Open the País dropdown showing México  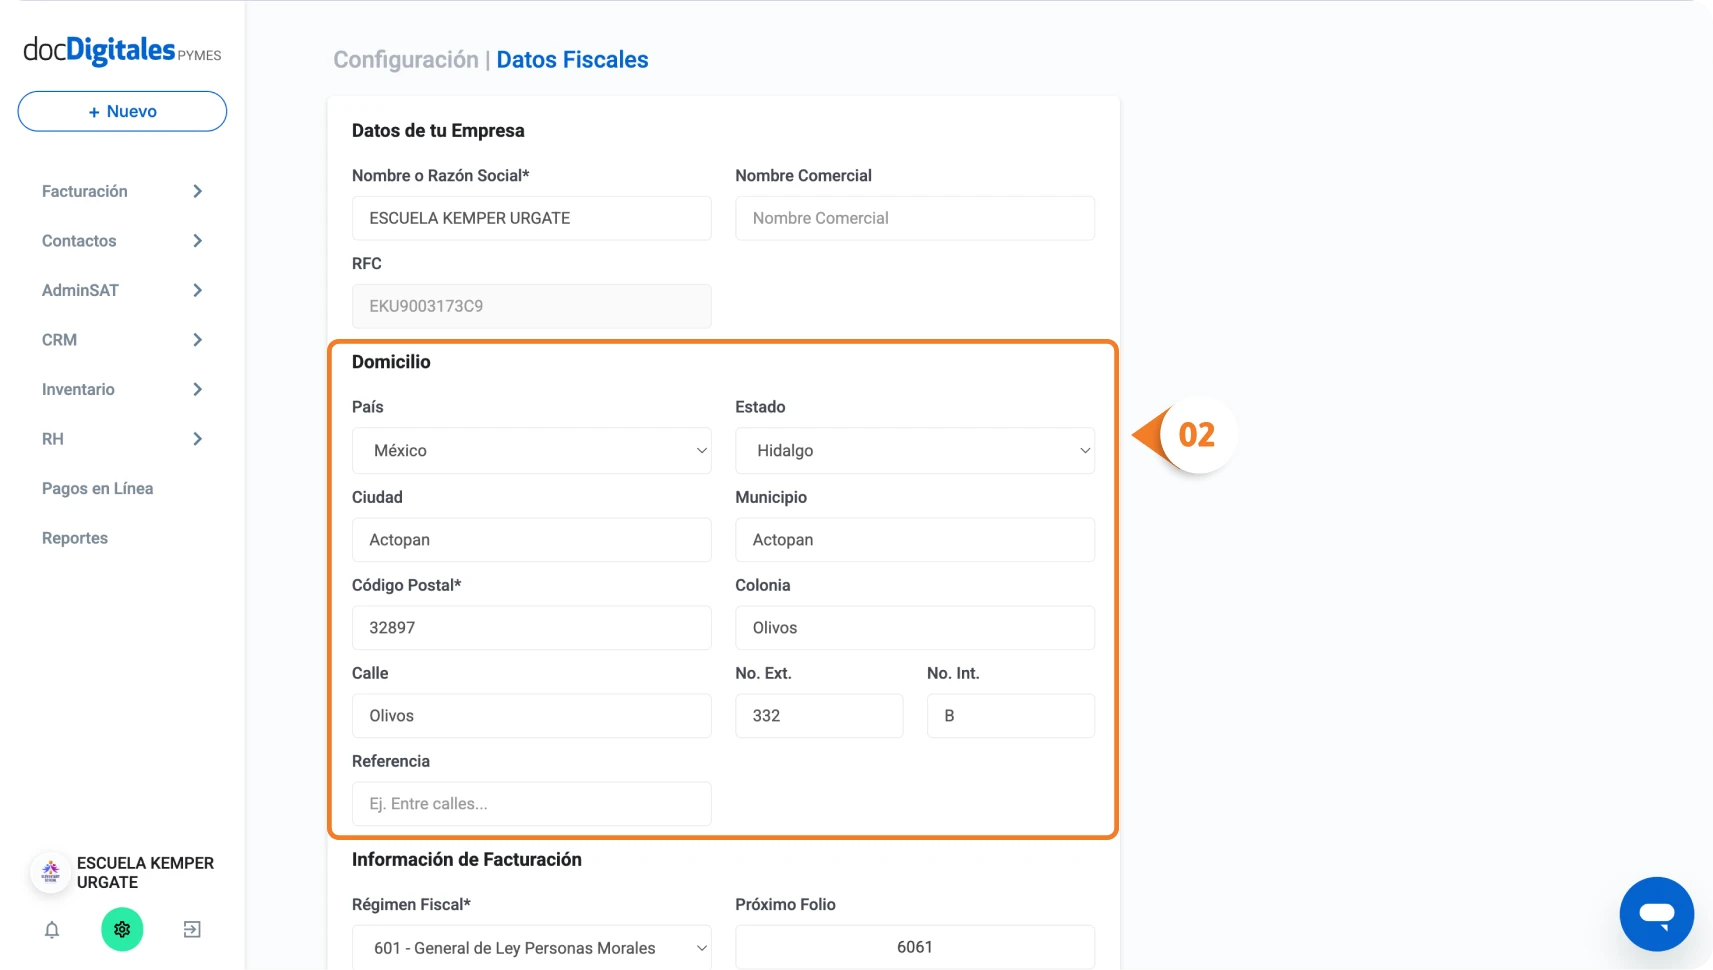(x=532, y=451)
